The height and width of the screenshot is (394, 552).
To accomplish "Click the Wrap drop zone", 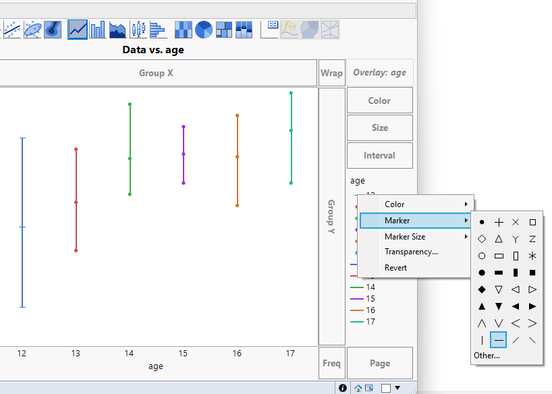I will pos(332,73).
